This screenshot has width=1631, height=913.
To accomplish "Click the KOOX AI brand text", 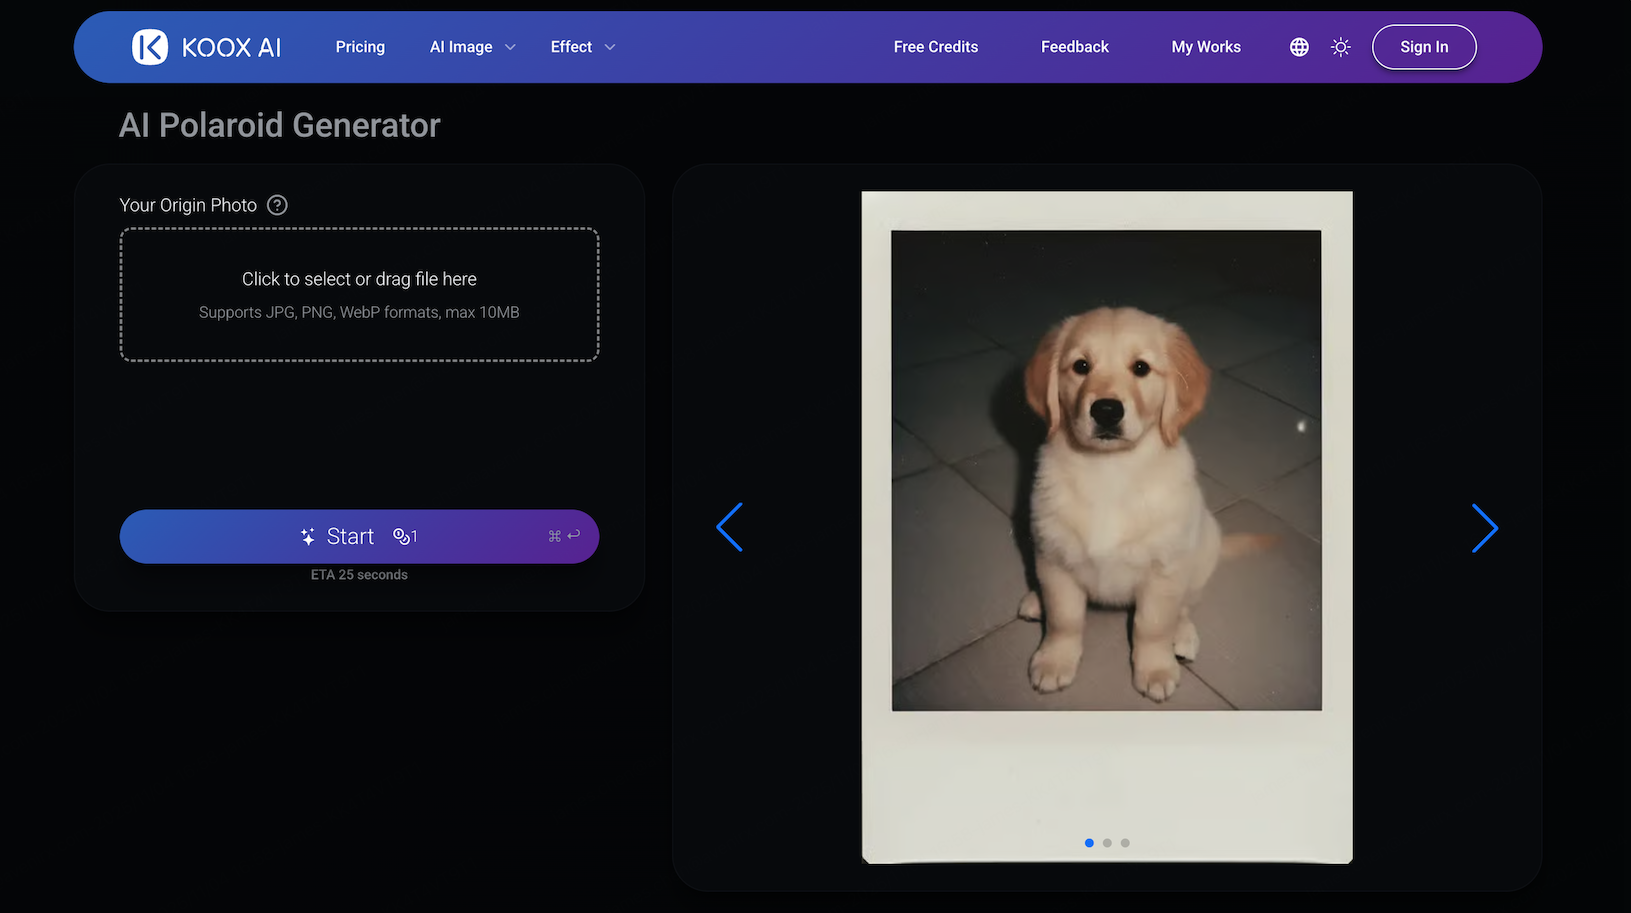I will [x=231, y=47].
